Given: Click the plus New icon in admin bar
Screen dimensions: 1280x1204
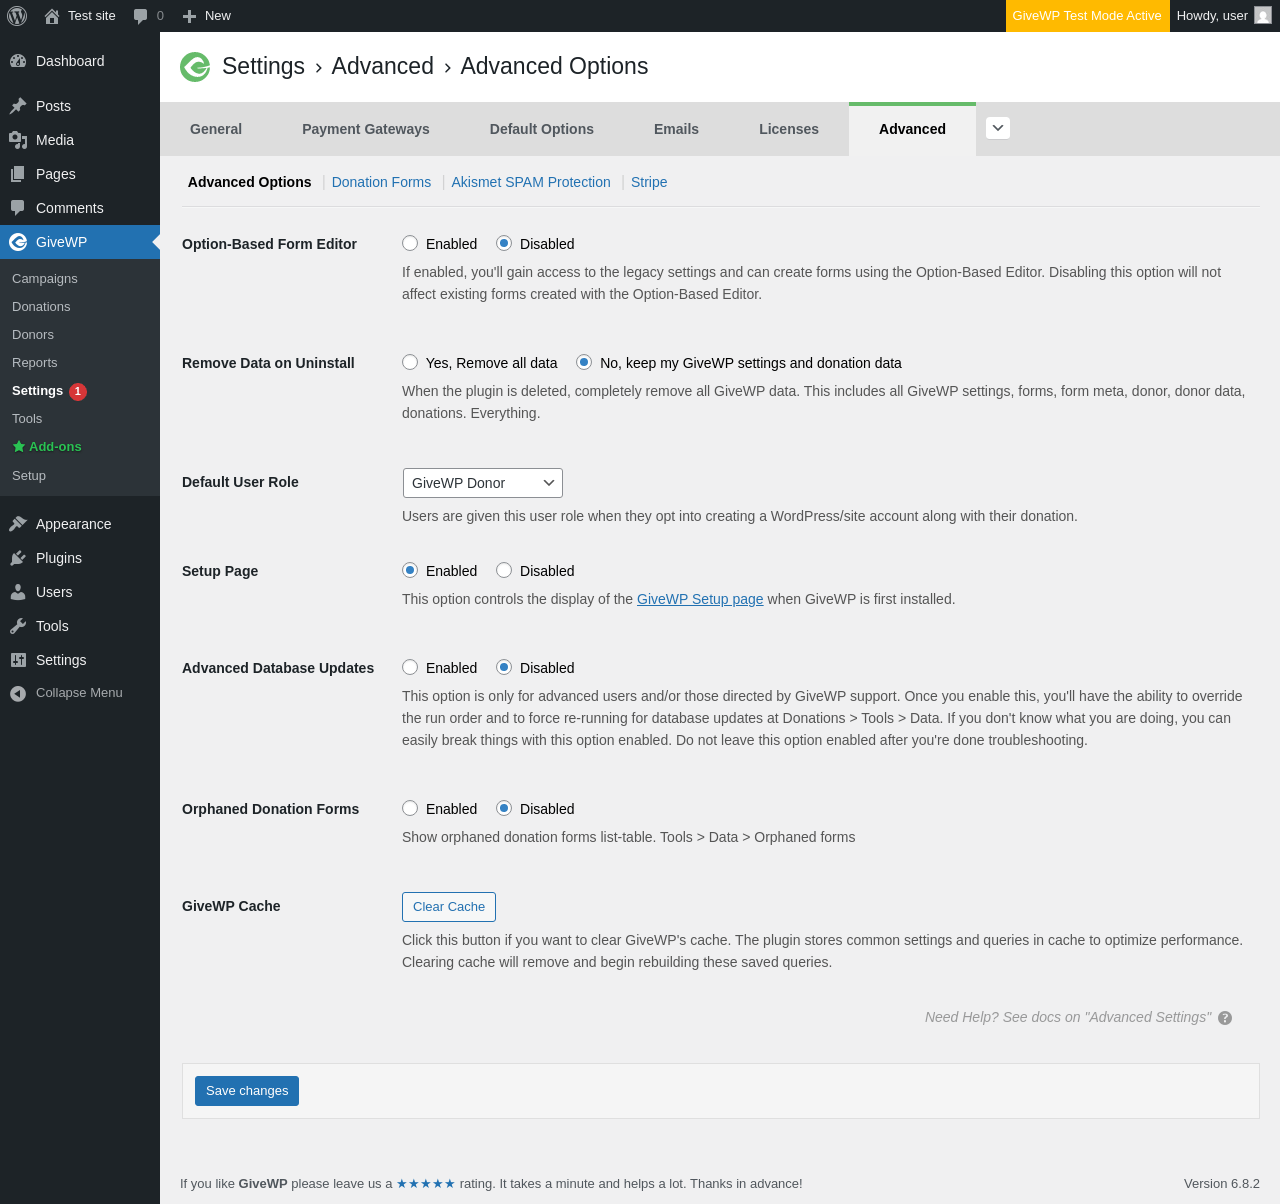Looking at the screenshot, I should point(189,16).
